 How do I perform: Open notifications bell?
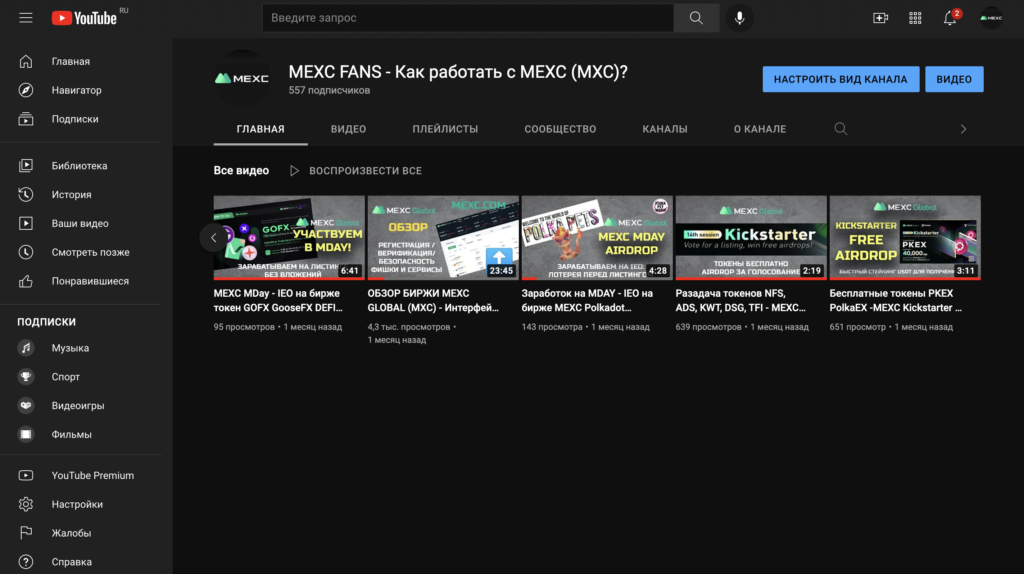click(950, 18)
